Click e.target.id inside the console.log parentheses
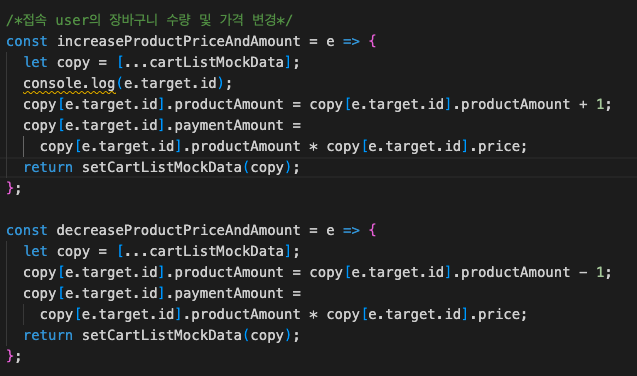The image size is (637, 376). click(170, 83)
